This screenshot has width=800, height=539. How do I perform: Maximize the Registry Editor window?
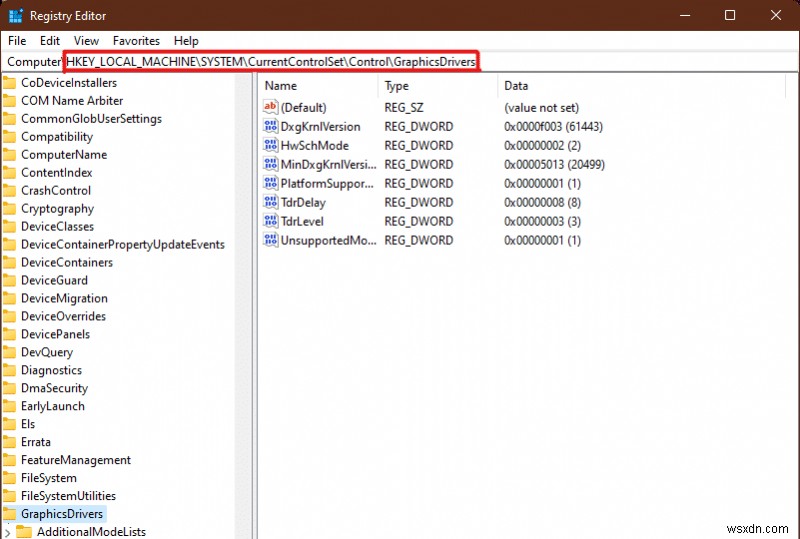click(x=730, y=15)
